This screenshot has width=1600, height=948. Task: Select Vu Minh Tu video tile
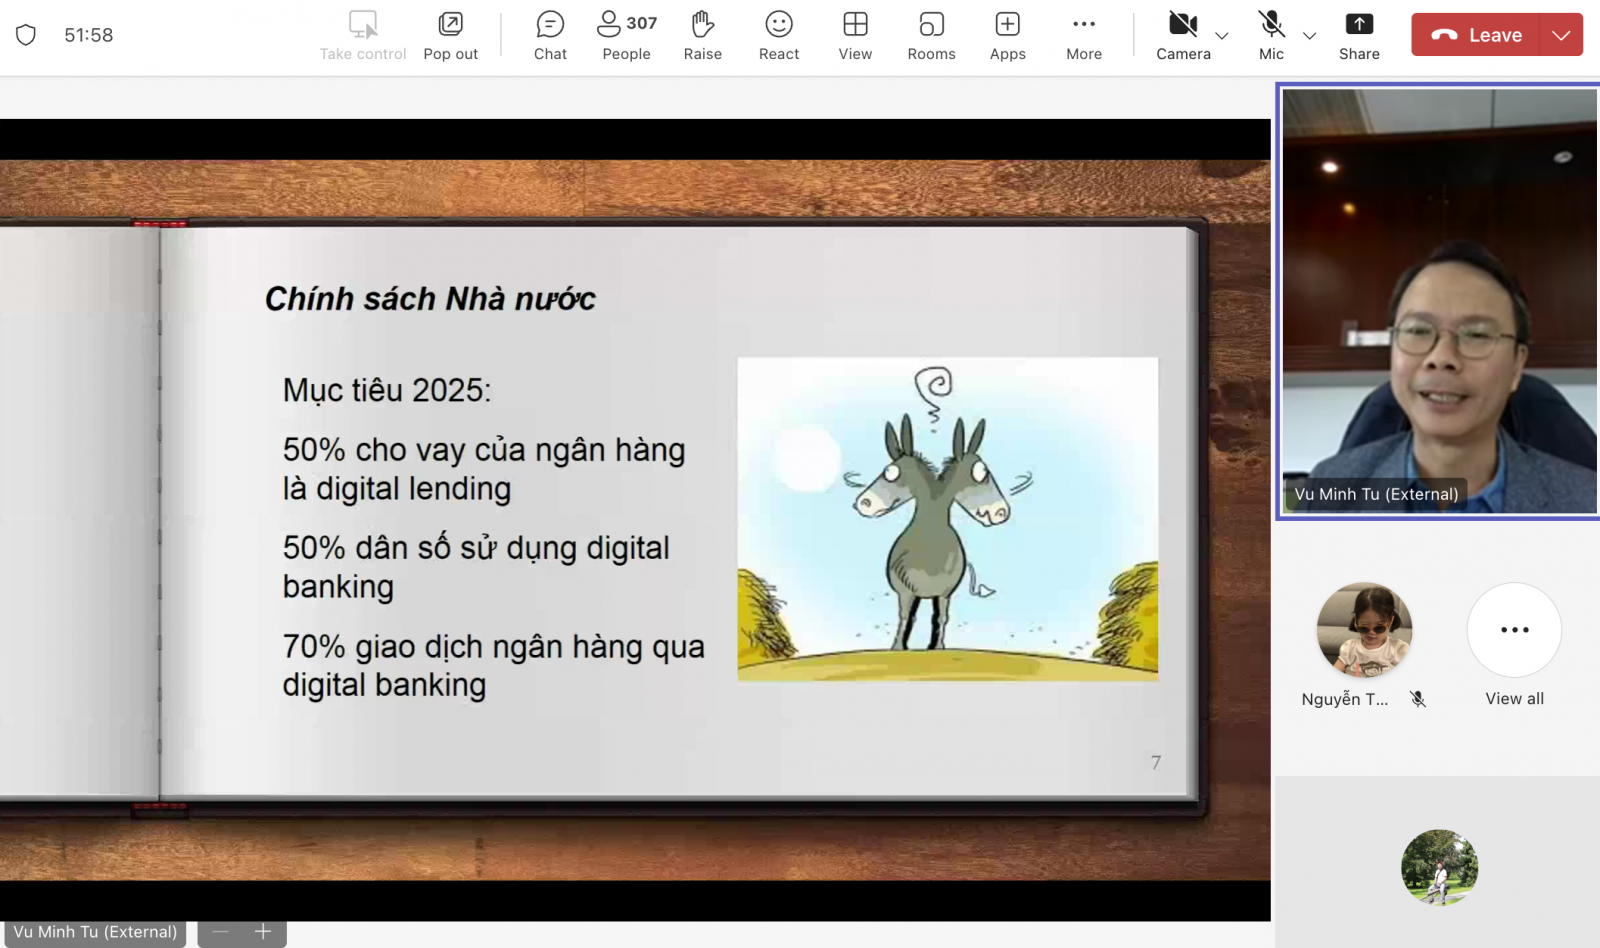1438,300
